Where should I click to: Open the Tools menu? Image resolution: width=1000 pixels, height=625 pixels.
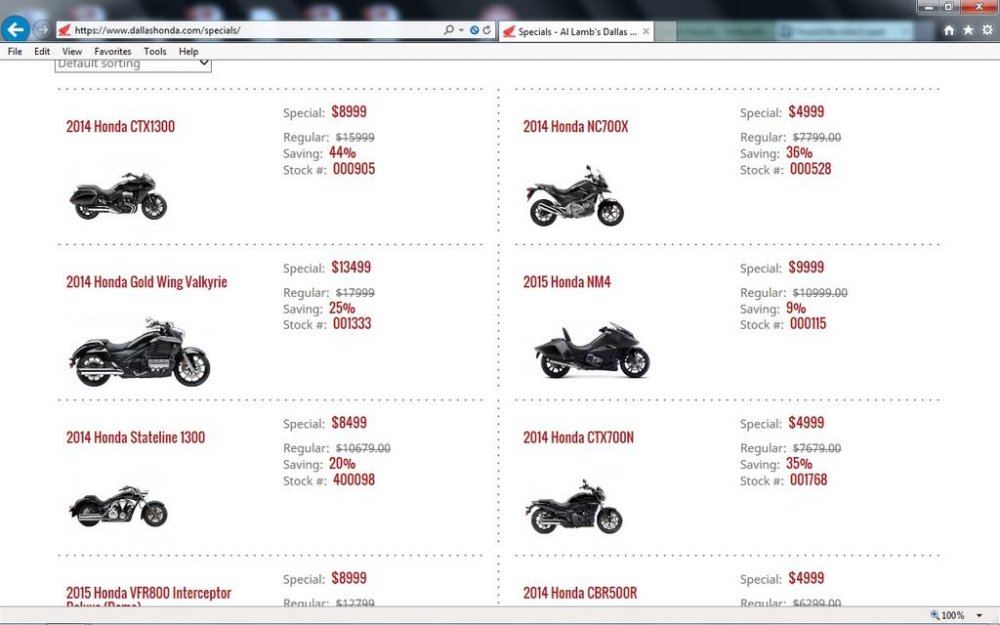155,51
